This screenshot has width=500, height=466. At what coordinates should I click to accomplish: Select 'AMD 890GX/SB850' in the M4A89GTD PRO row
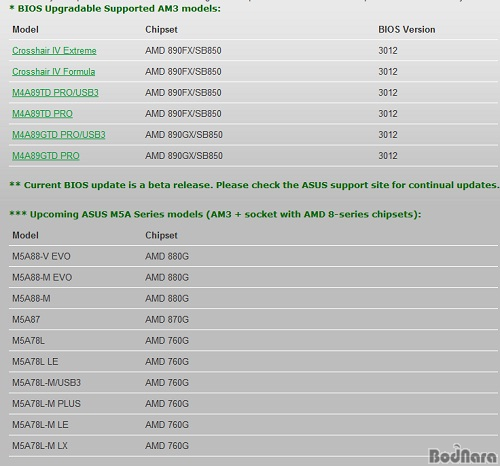(x=184, y=156)
